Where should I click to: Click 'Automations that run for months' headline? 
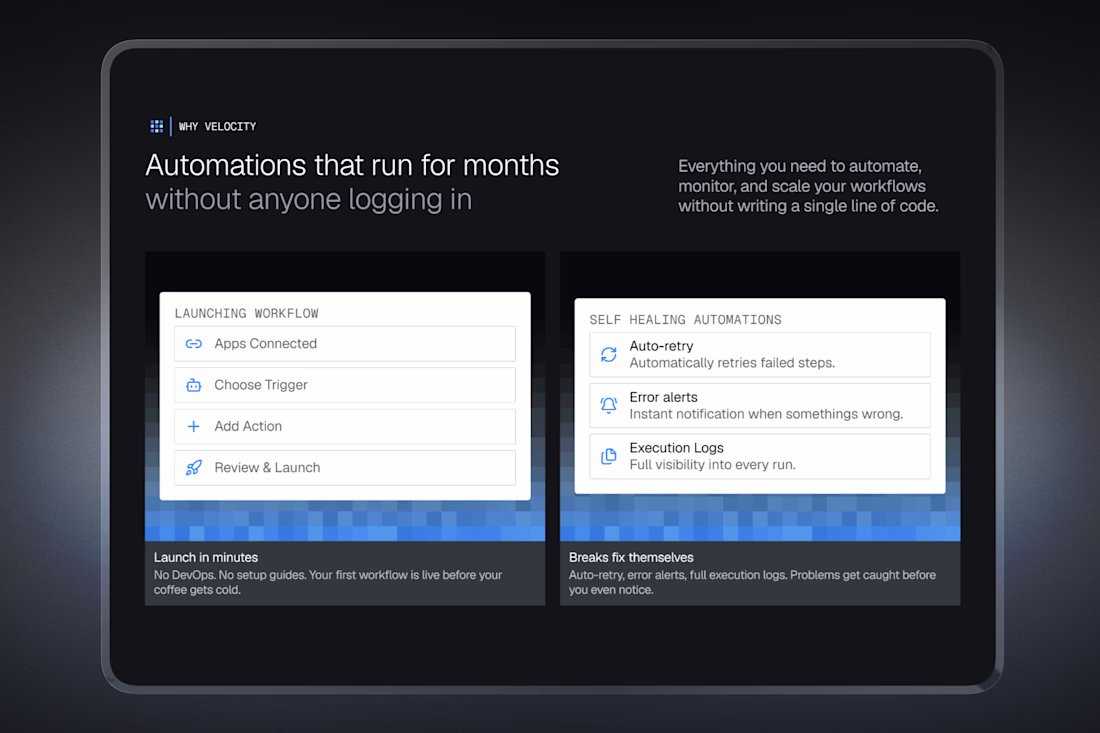click(x=352, y=166)
